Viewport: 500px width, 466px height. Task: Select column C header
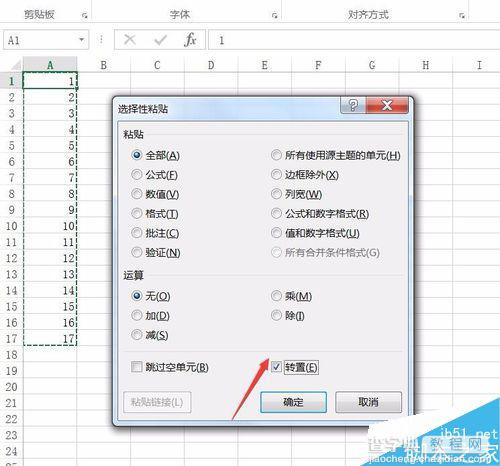[157, 65]
